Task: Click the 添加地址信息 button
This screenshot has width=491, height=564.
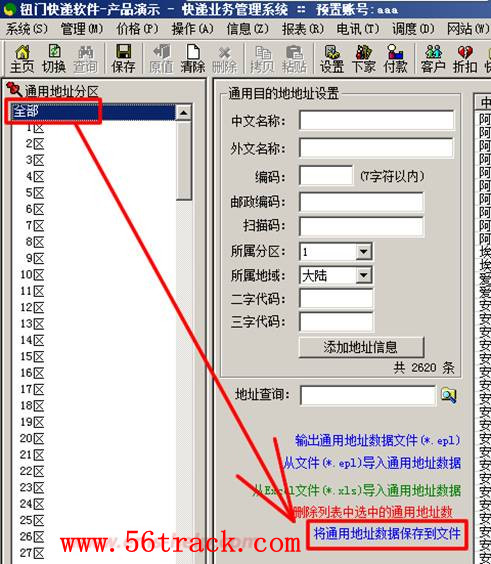Action: [x=361, y=347]
